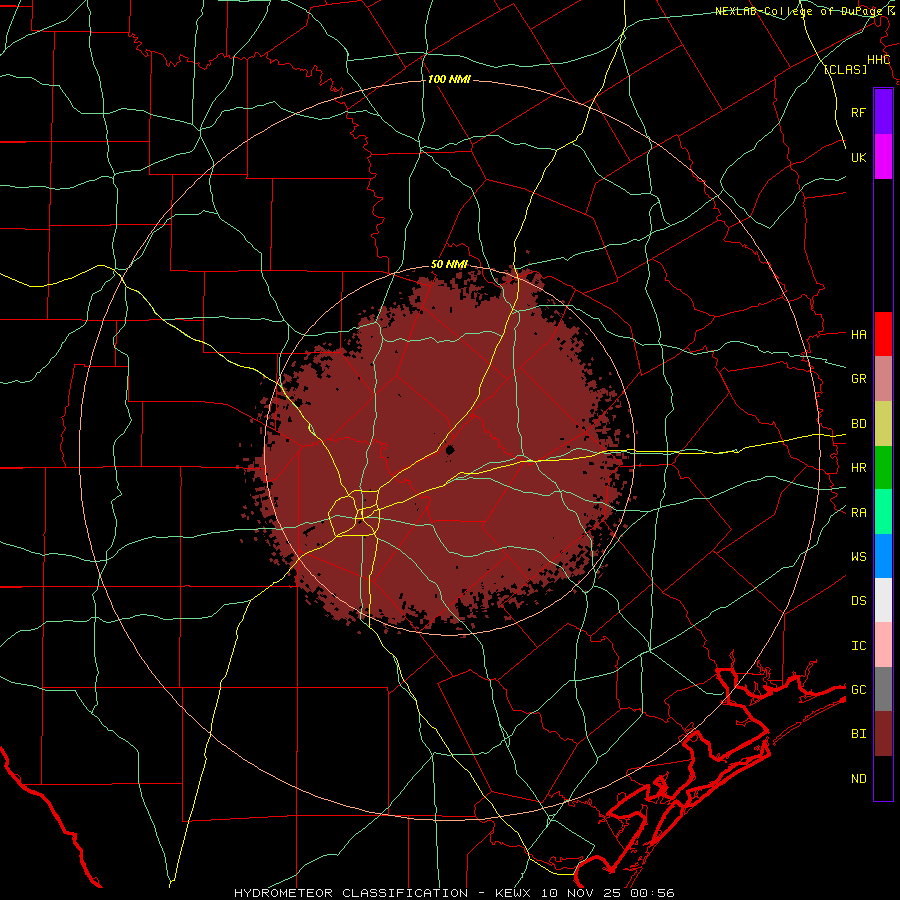900x900 pixels.
Task: Click the blue WS legend swatch
Action: (883, 556)
